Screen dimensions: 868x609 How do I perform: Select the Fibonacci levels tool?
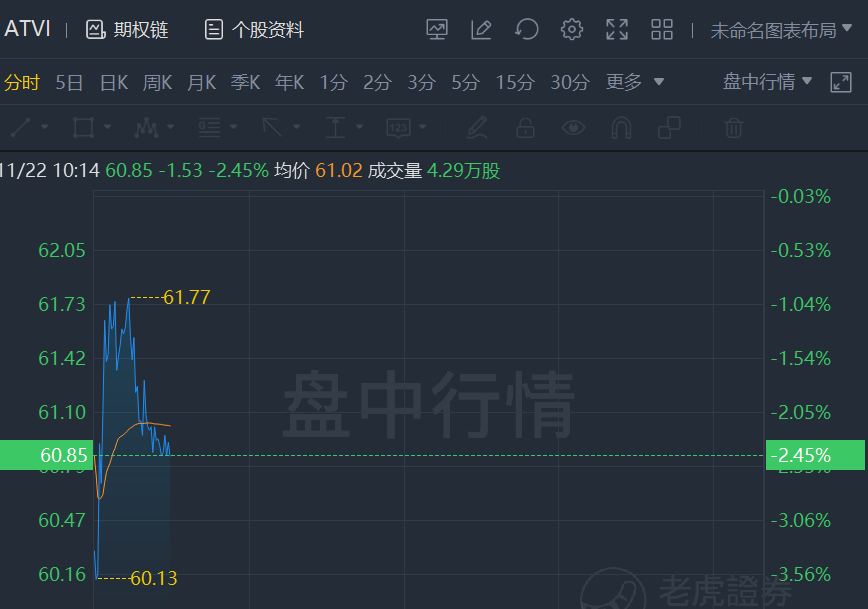pos(210,127)
